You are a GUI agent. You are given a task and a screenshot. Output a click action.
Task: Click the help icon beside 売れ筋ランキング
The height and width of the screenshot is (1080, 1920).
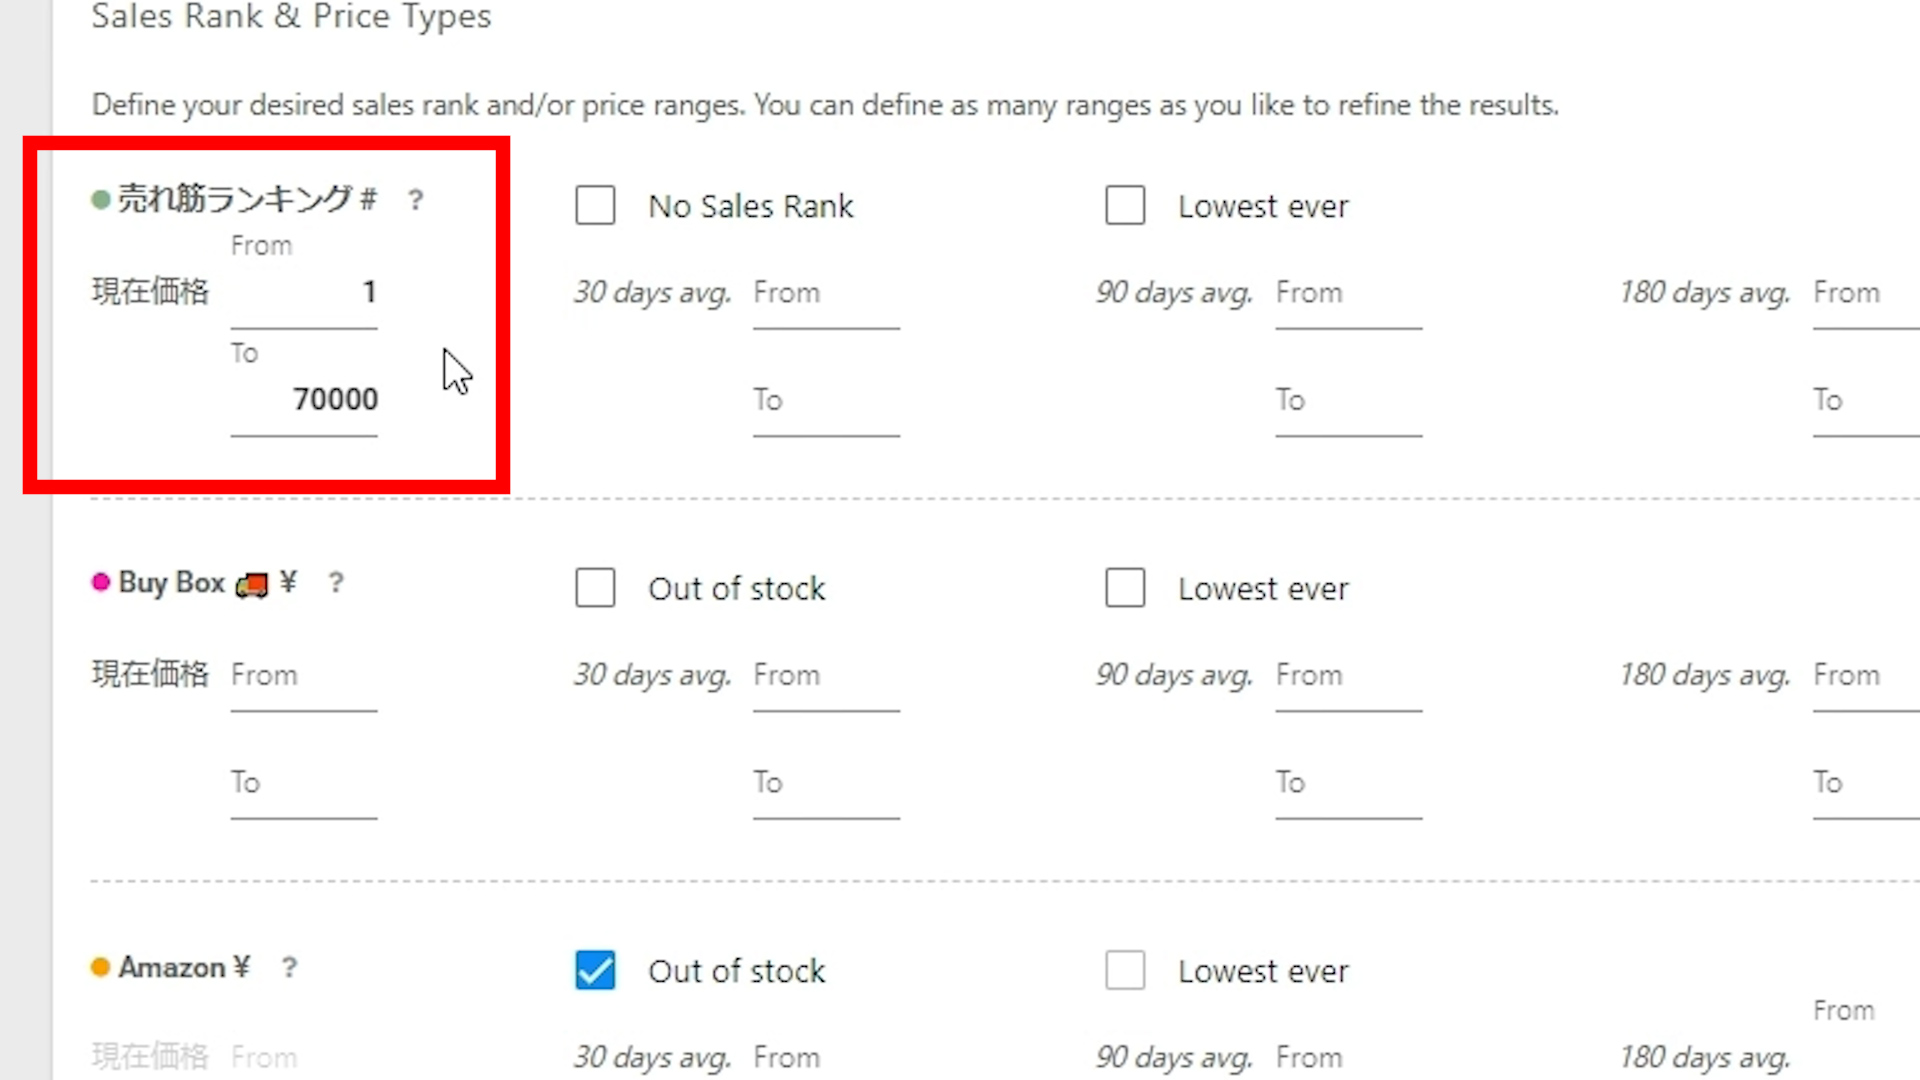pyautogui.click(x=416, y=200)
